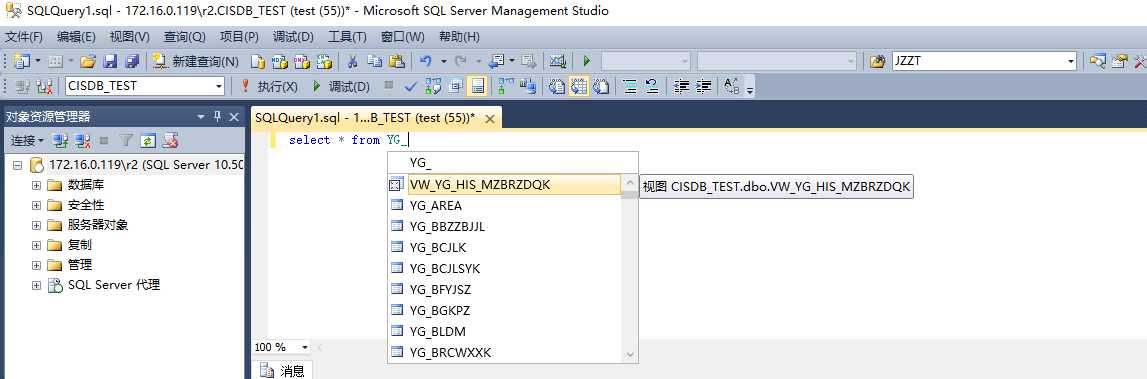Image resolution: width=1147 pixels, height=379 pixels.
Task: Paste using the clipboard icon
Action: click(396, 61)
